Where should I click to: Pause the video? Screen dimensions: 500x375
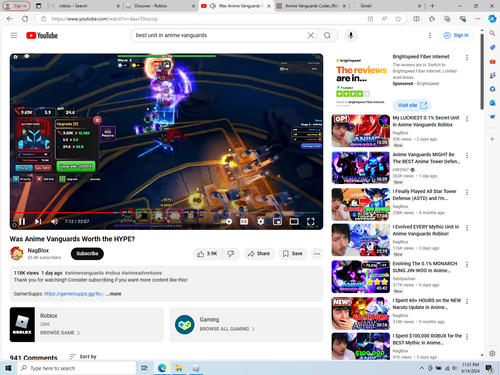pyautogui.click(x=22, y=221)
